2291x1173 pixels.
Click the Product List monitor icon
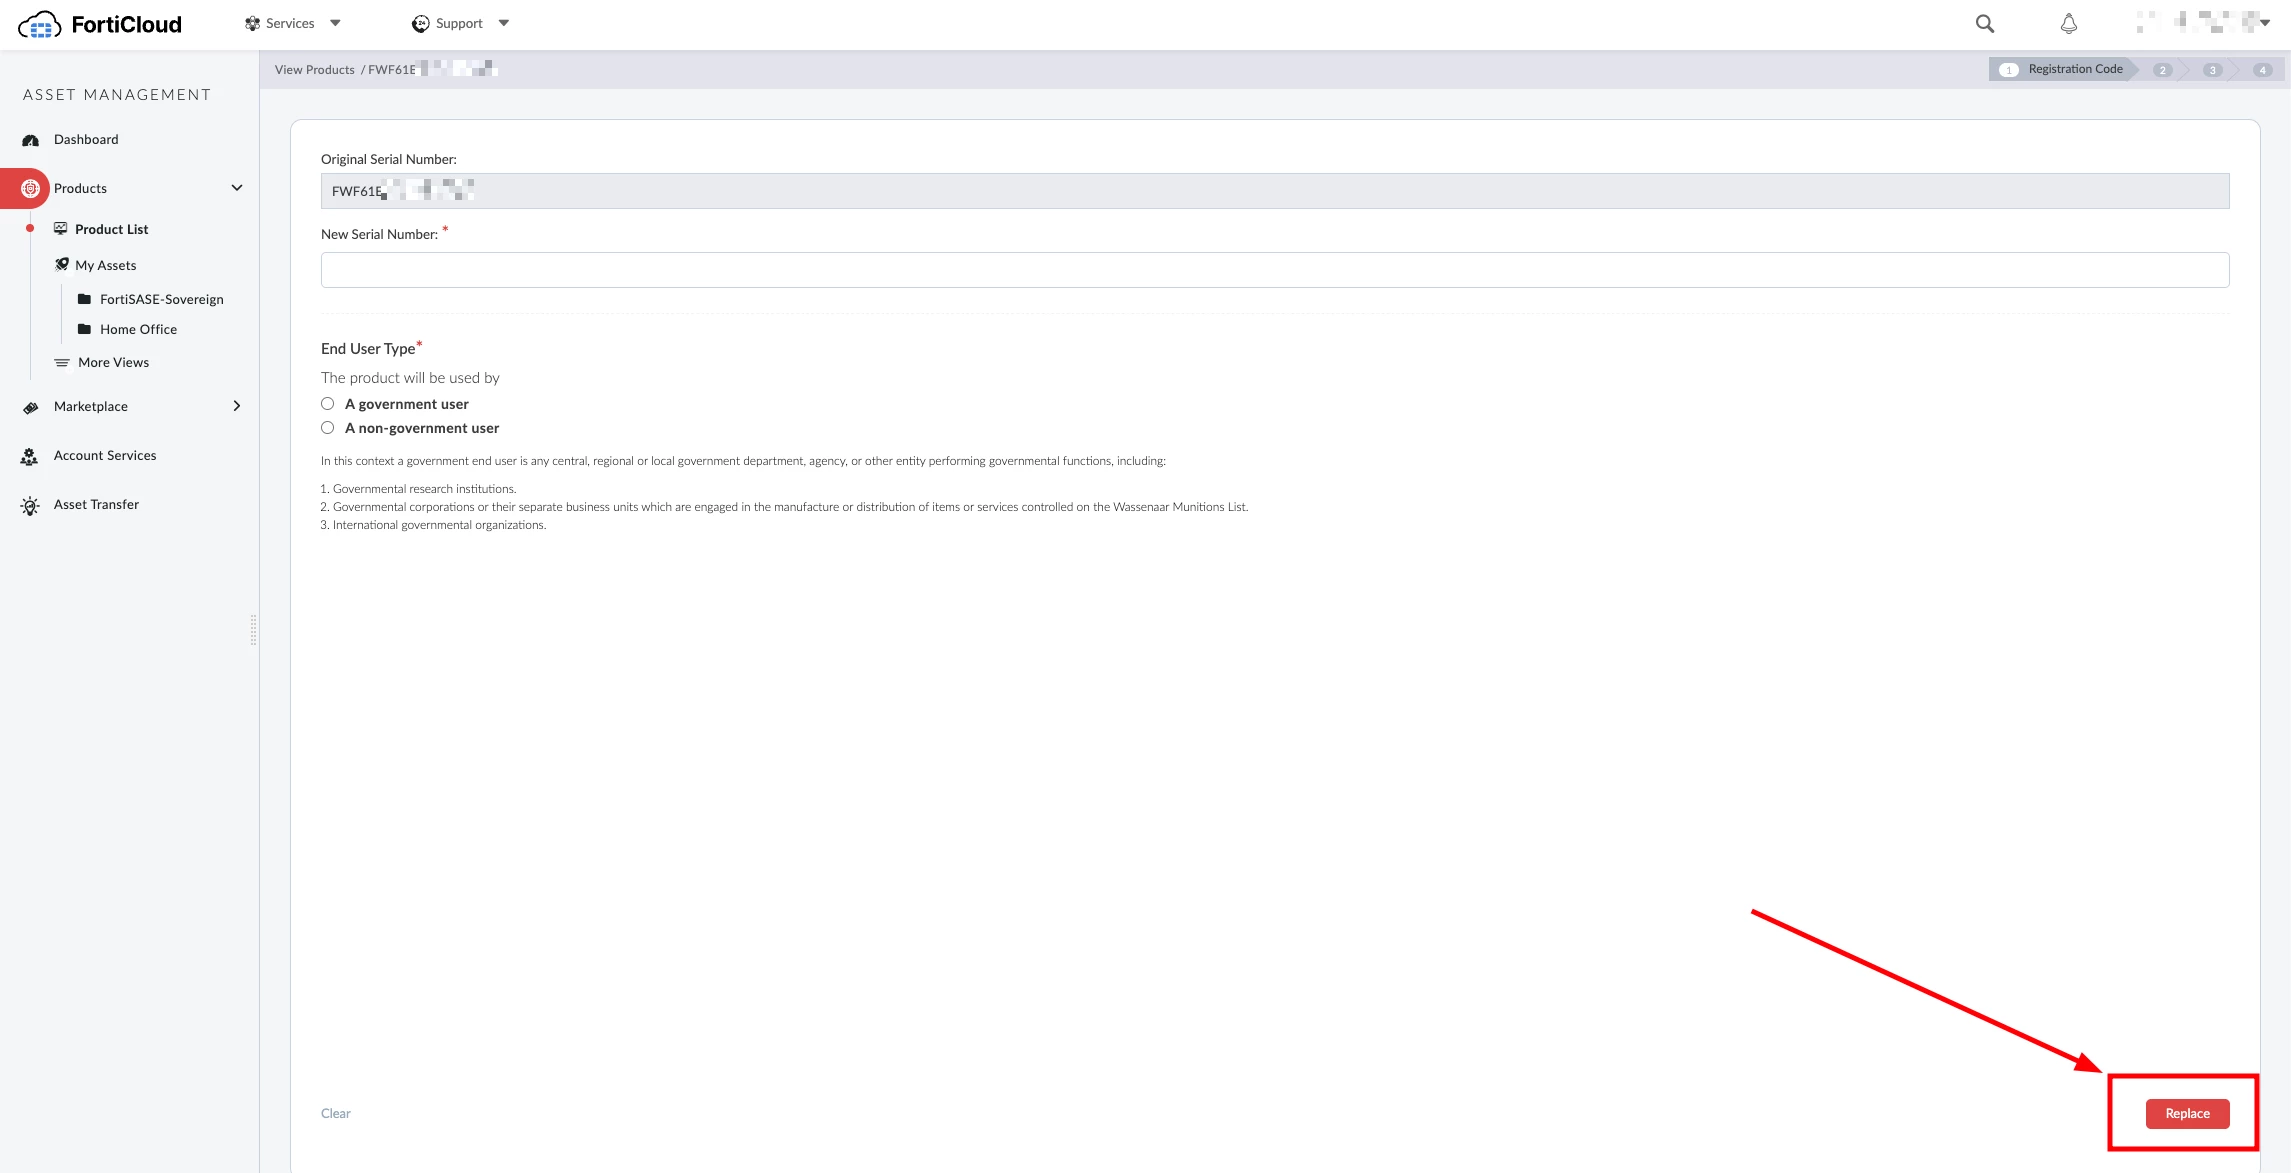[61, 229]
